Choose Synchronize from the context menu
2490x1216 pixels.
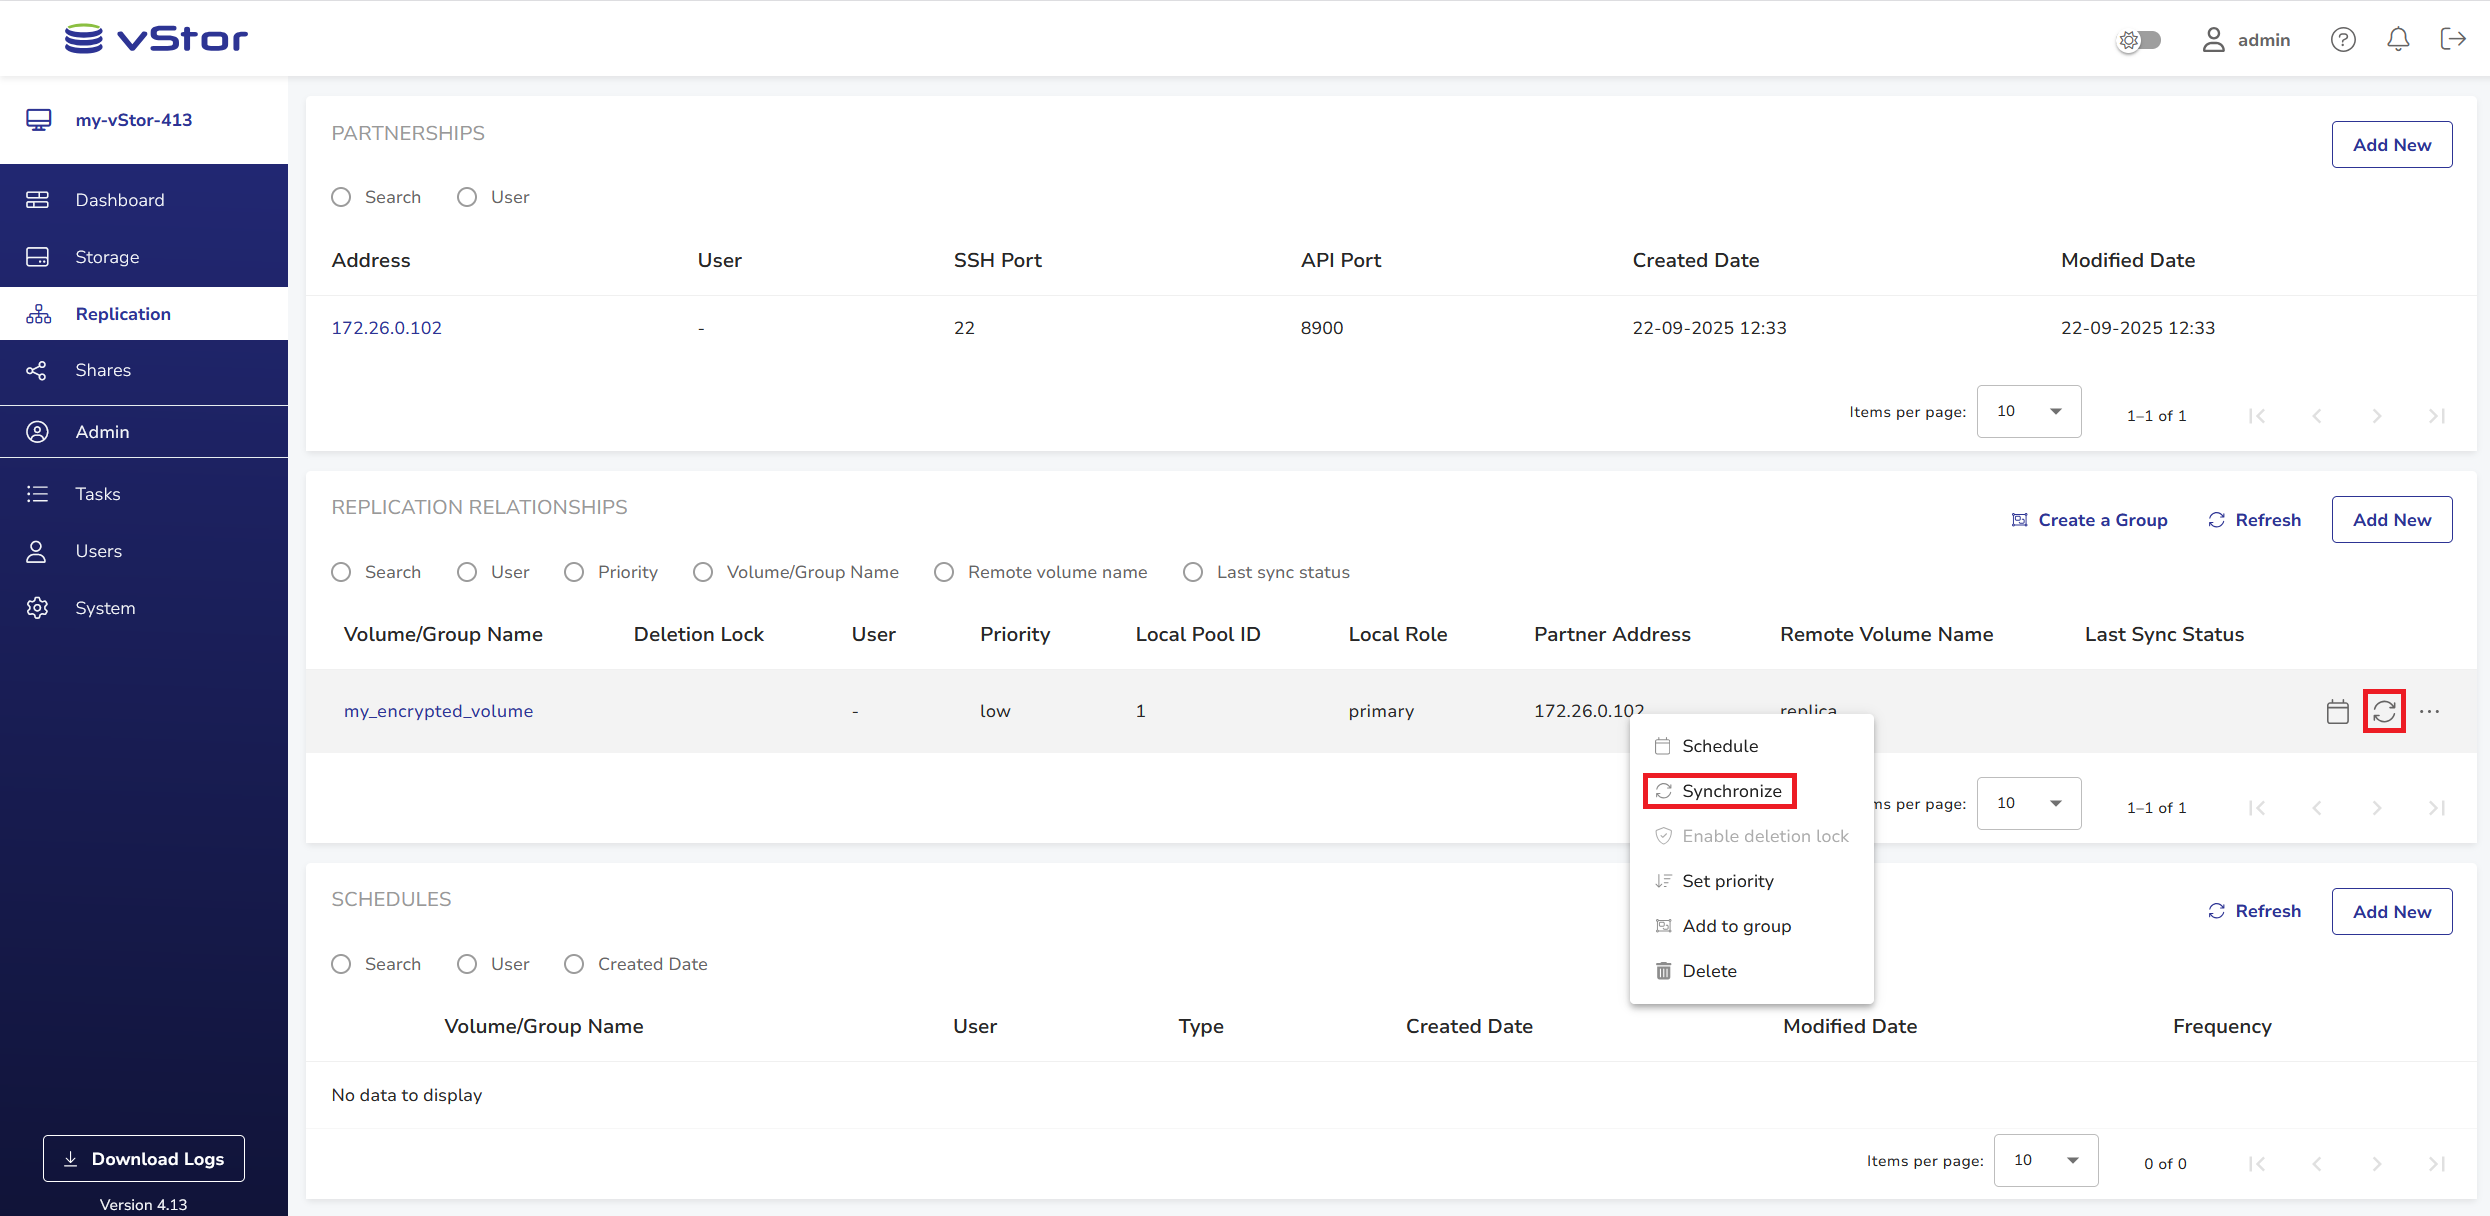point(1731,791)
